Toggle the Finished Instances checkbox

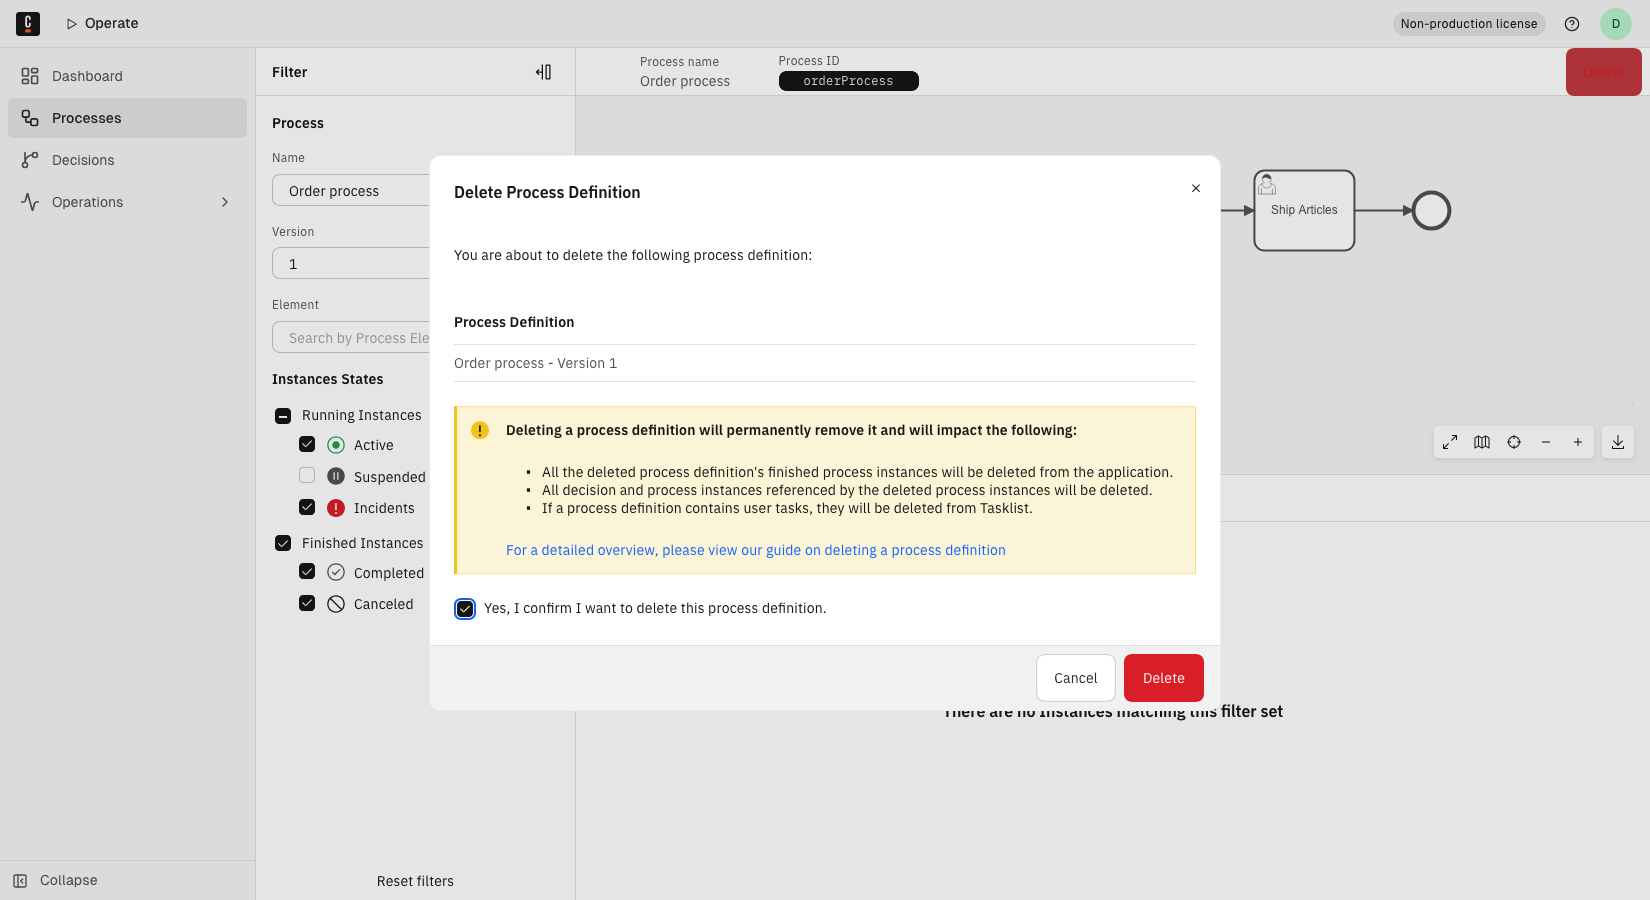(283, 543)
